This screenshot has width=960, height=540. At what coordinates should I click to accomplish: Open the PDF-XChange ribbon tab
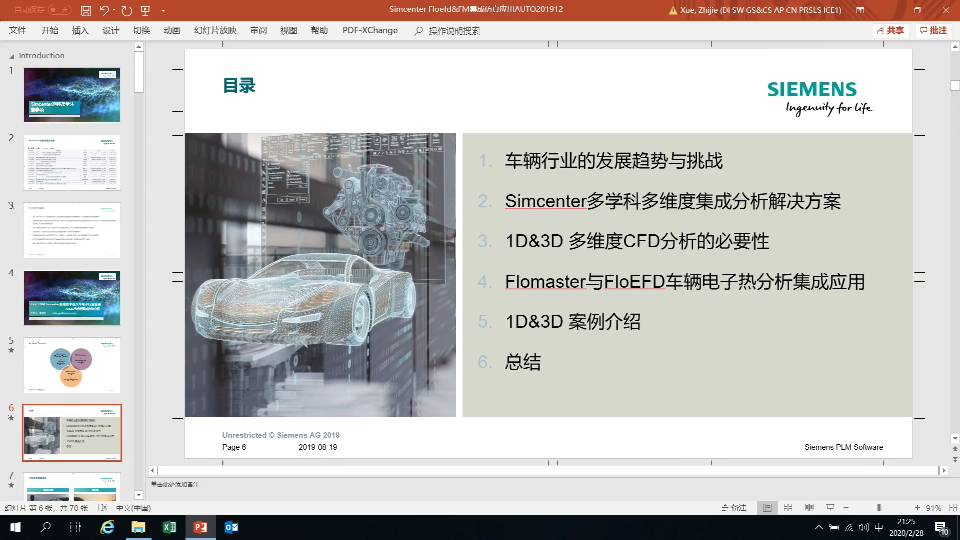pyautogui.click(x=370, y=30)
